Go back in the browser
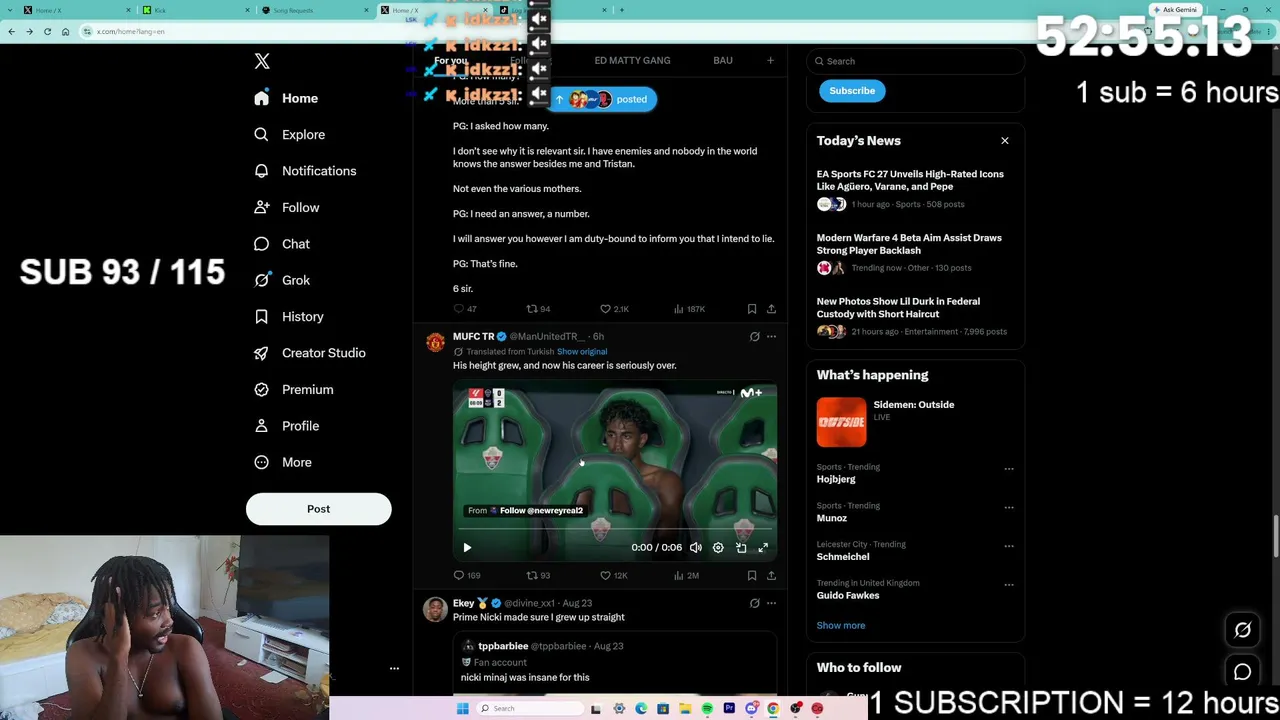Image resolution: width=1280 pixels, height=720 pixels. click(11, 31)
